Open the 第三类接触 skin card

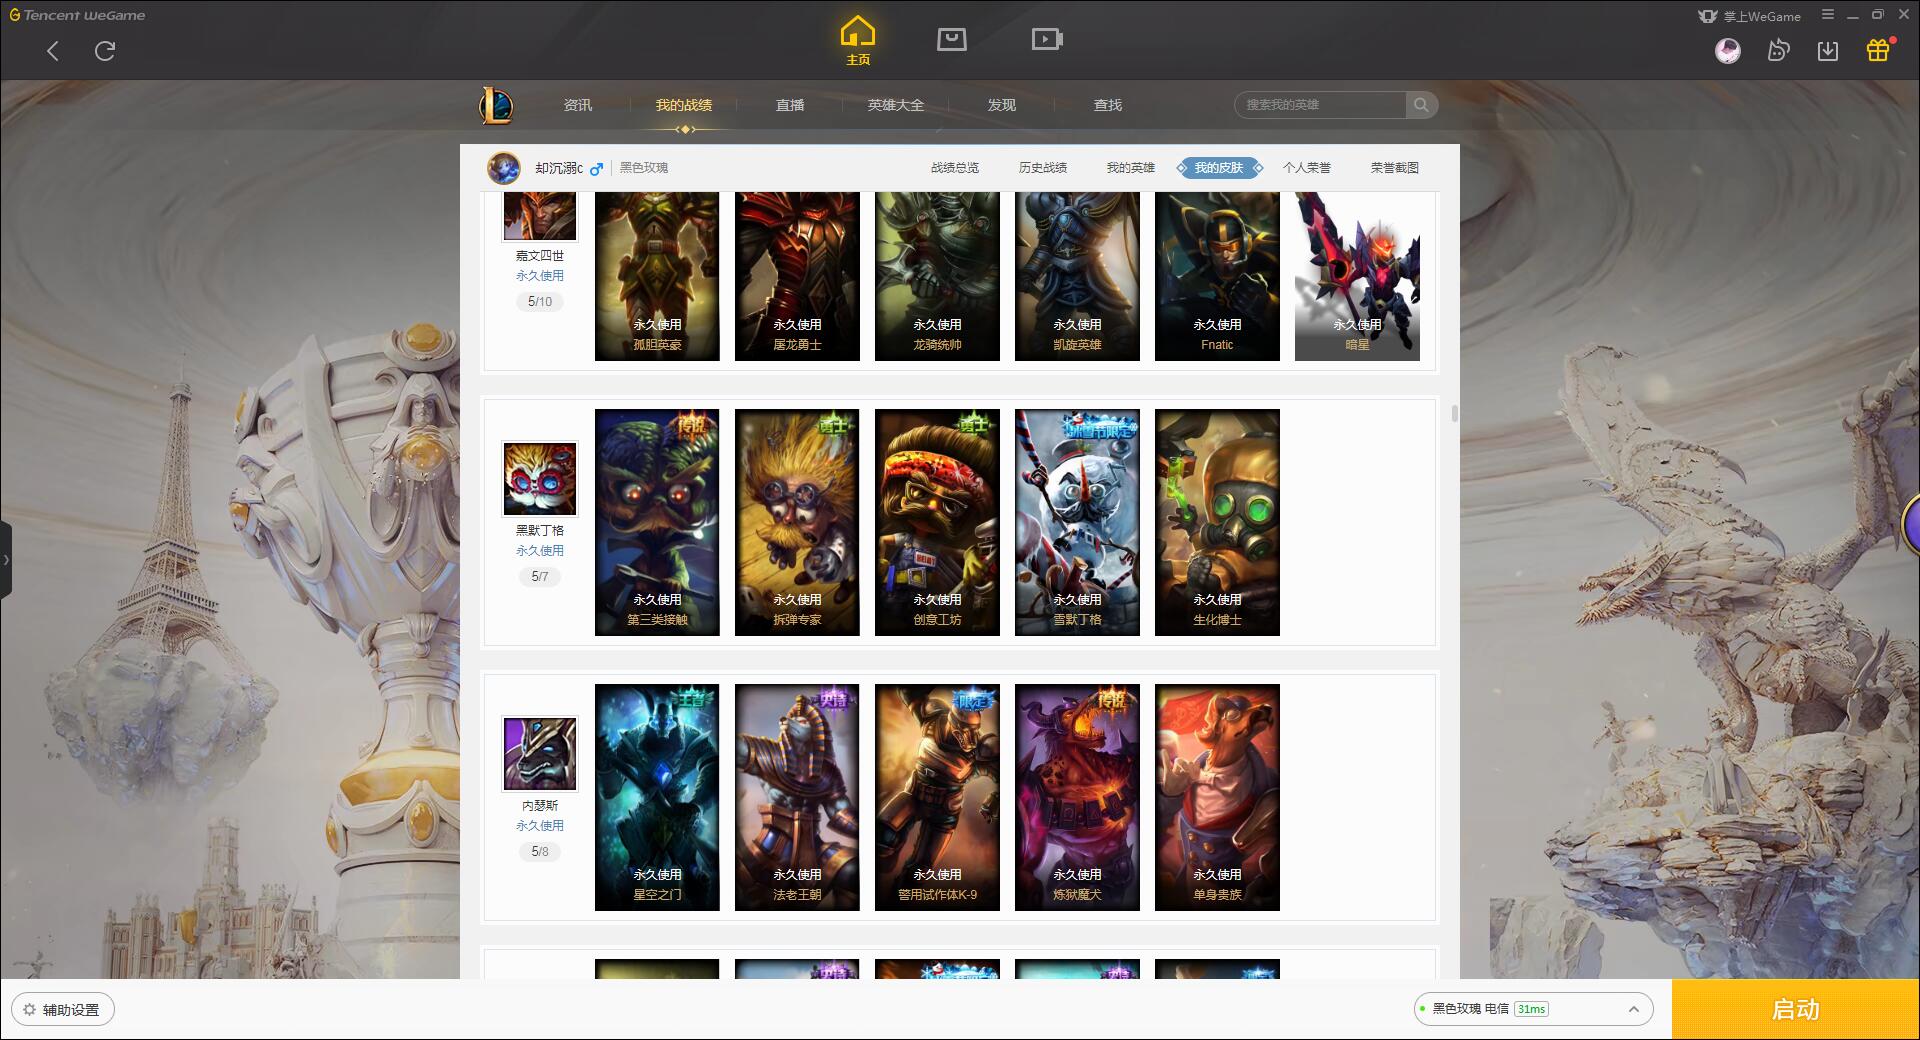657,522
